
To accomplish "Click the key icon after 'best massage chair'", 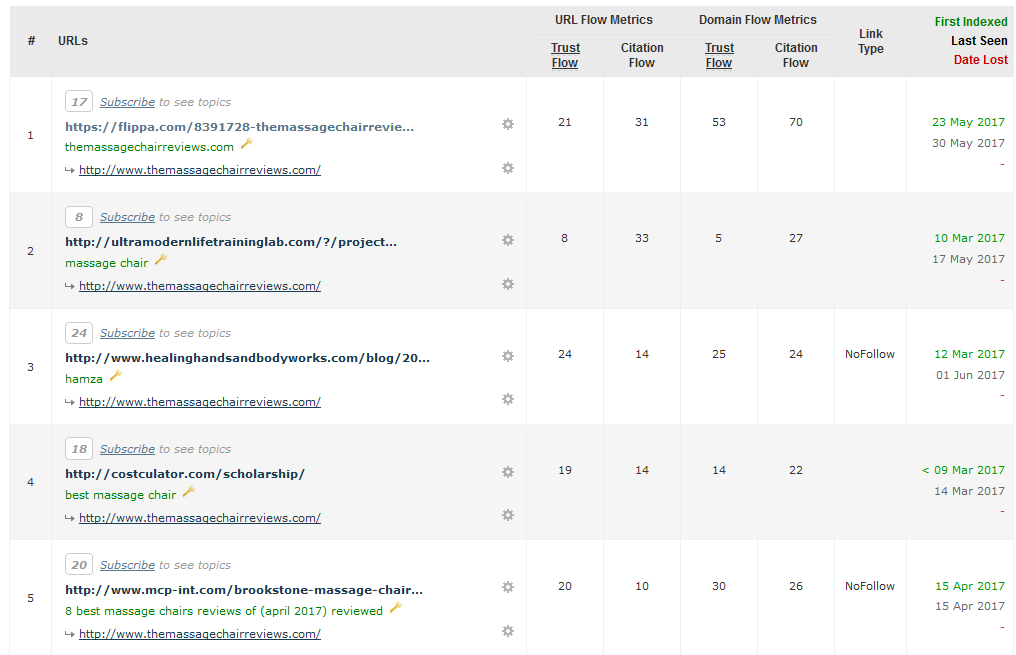I will coord(188,492).
